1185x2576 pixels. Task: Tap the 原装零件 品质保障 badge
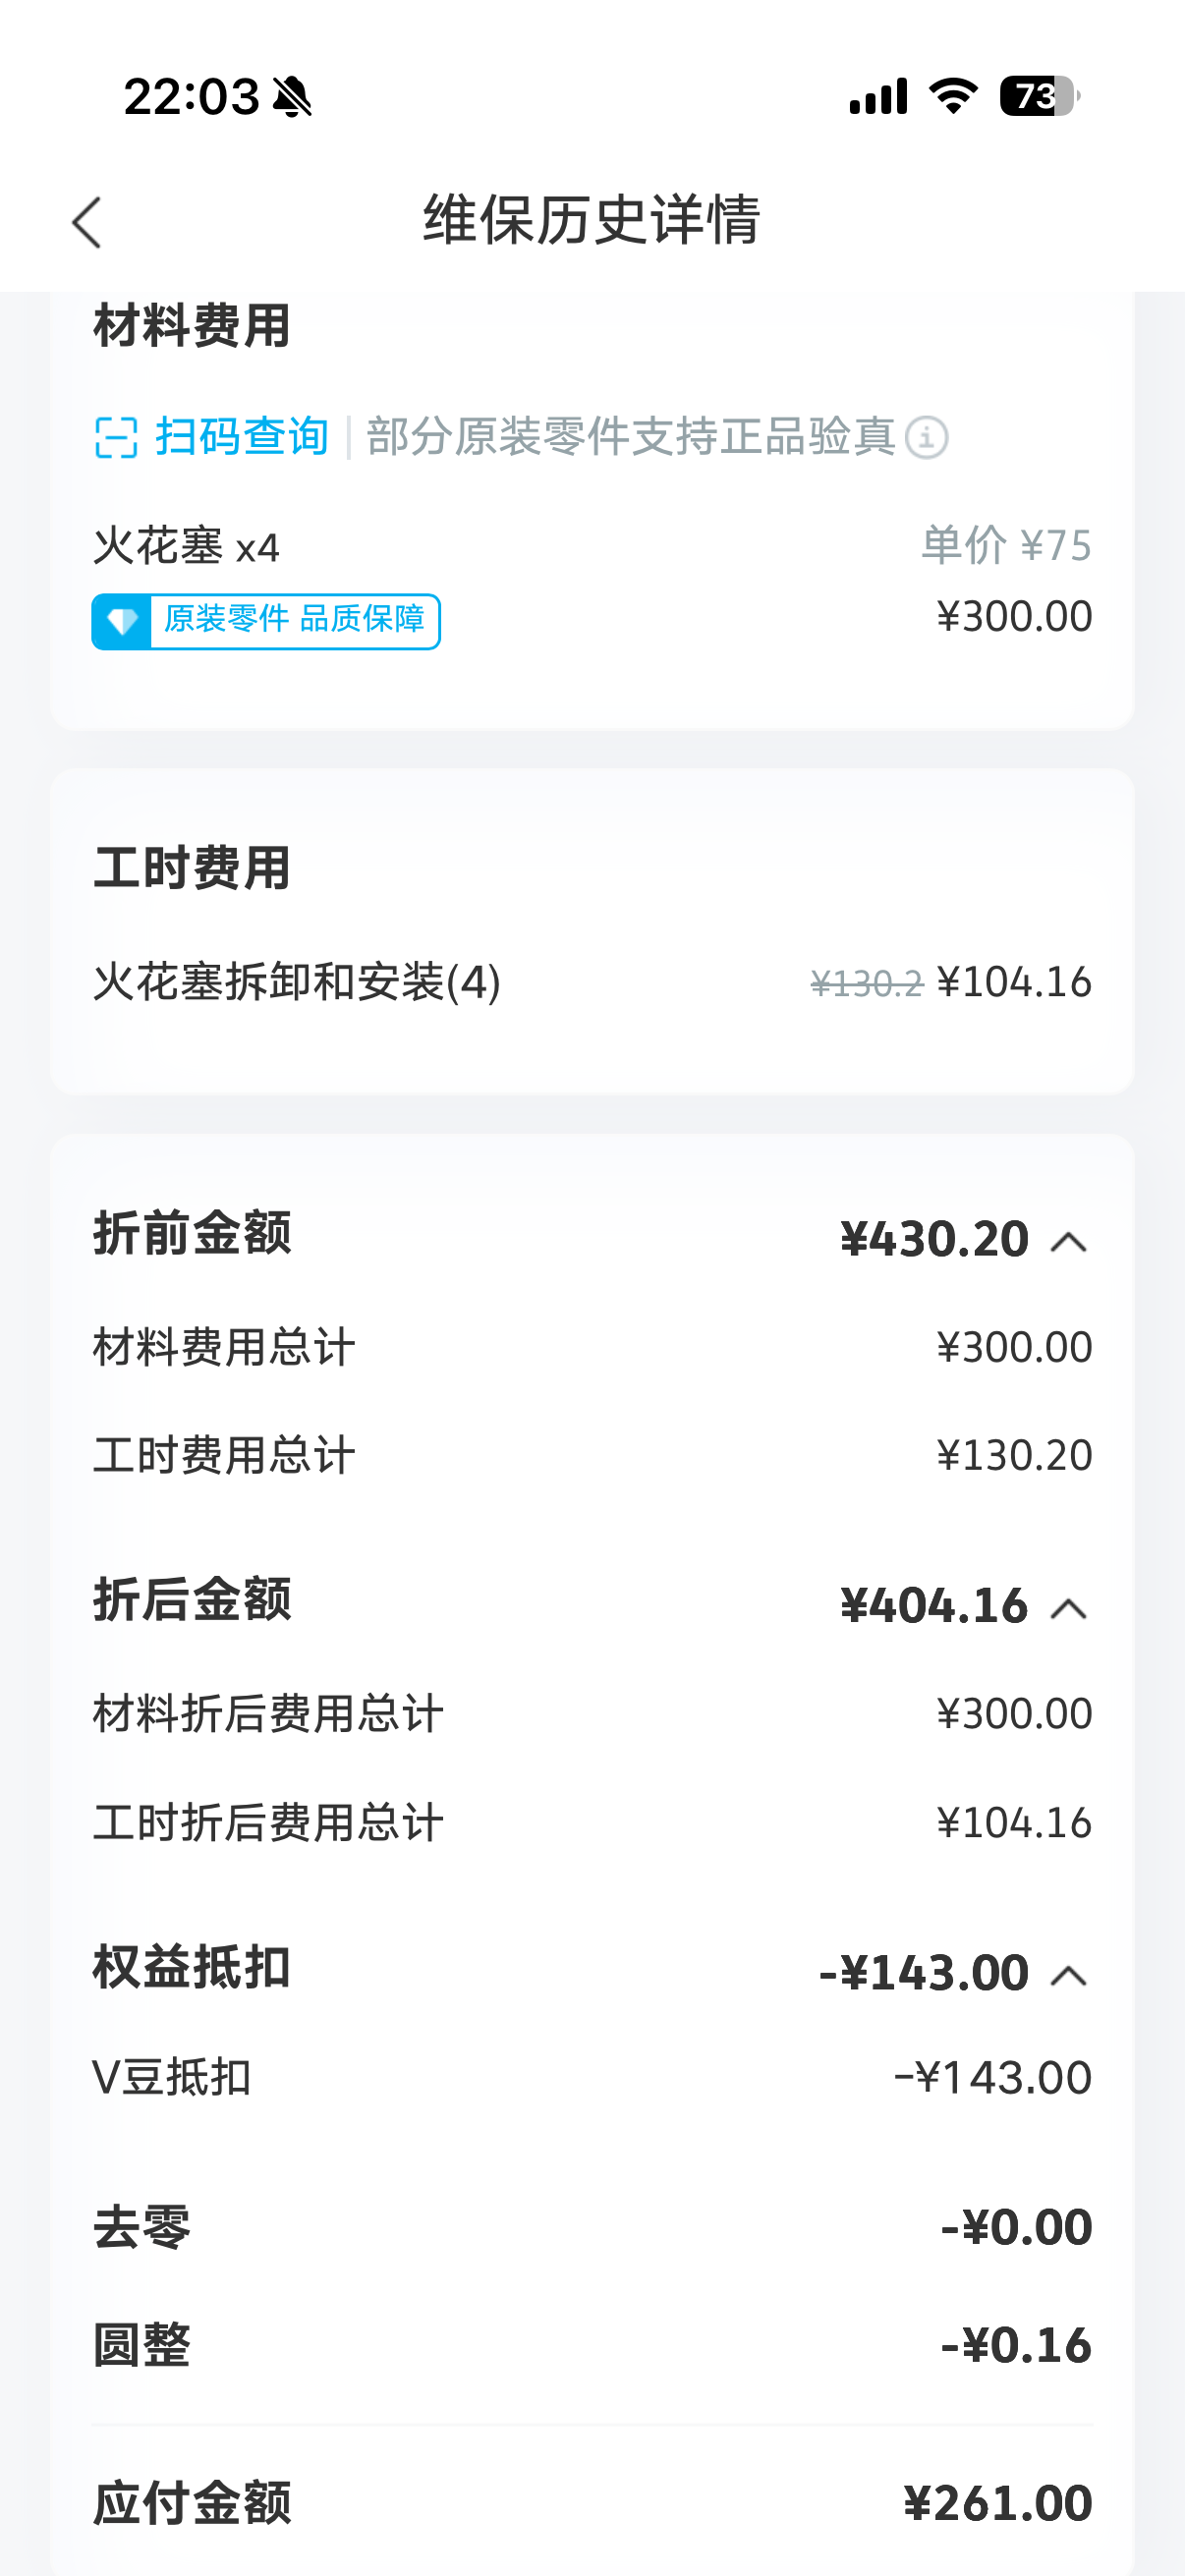point(294,621)
